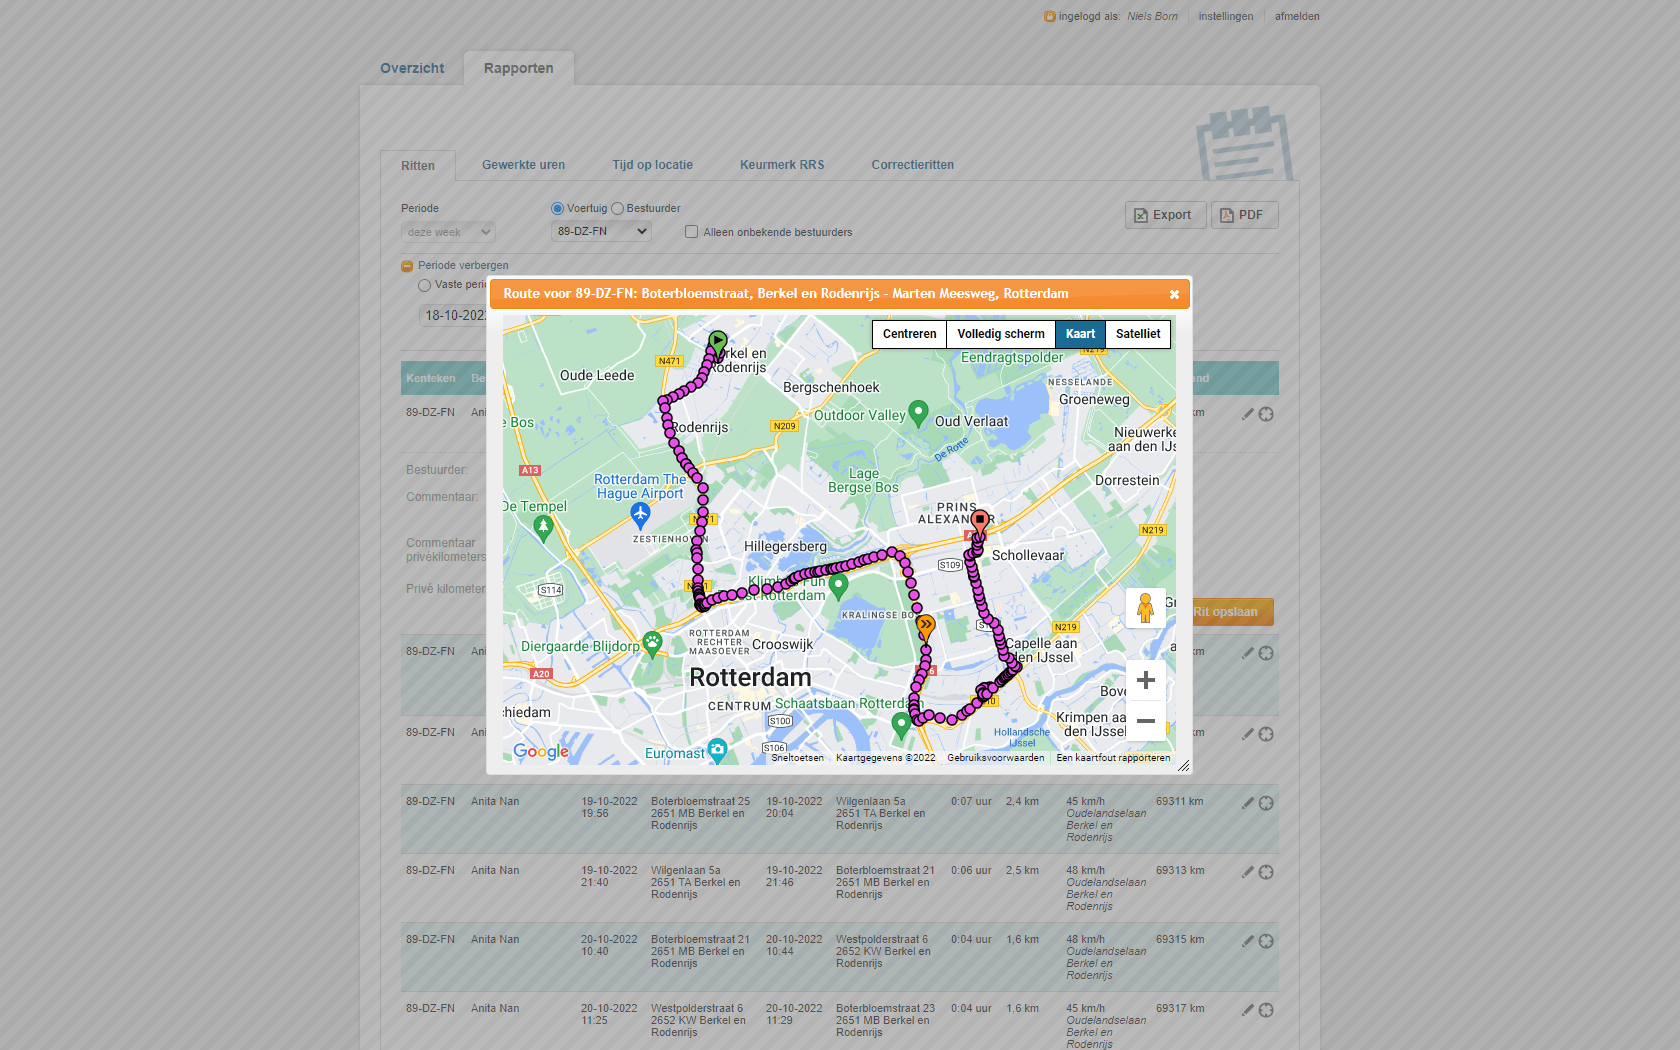Select the Bestuurder radio button
This screenshot has height=1050, width=1680.
click(617, 208)
